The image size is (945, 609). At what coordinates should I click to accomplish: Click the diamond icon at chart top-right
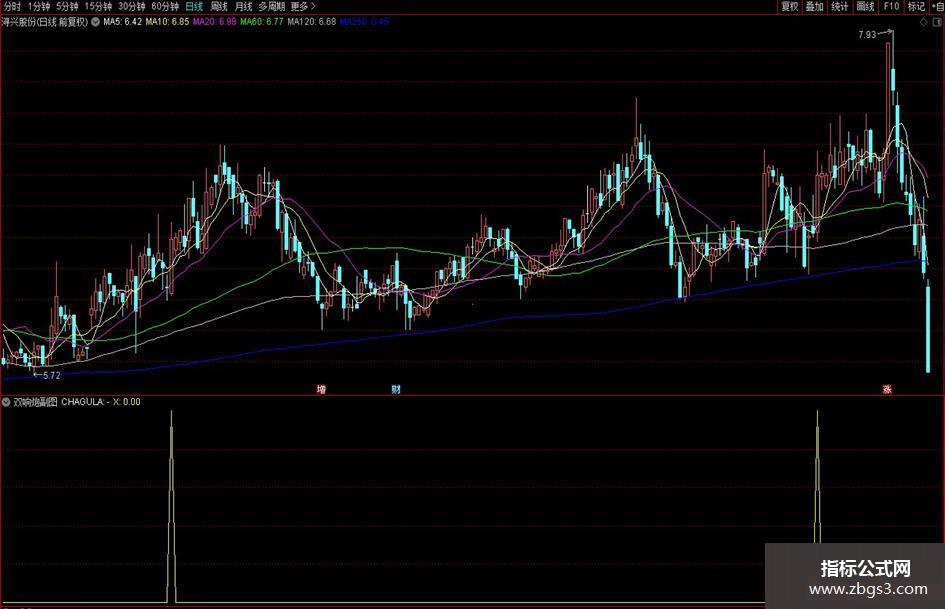pos(923,22)
